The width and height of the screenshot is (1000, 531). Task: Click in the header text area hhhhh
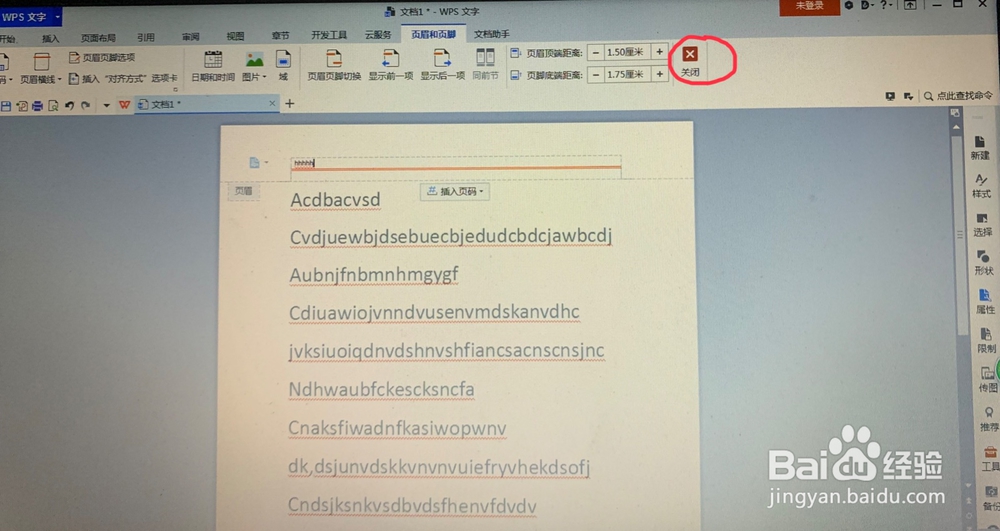pos(455,163)
